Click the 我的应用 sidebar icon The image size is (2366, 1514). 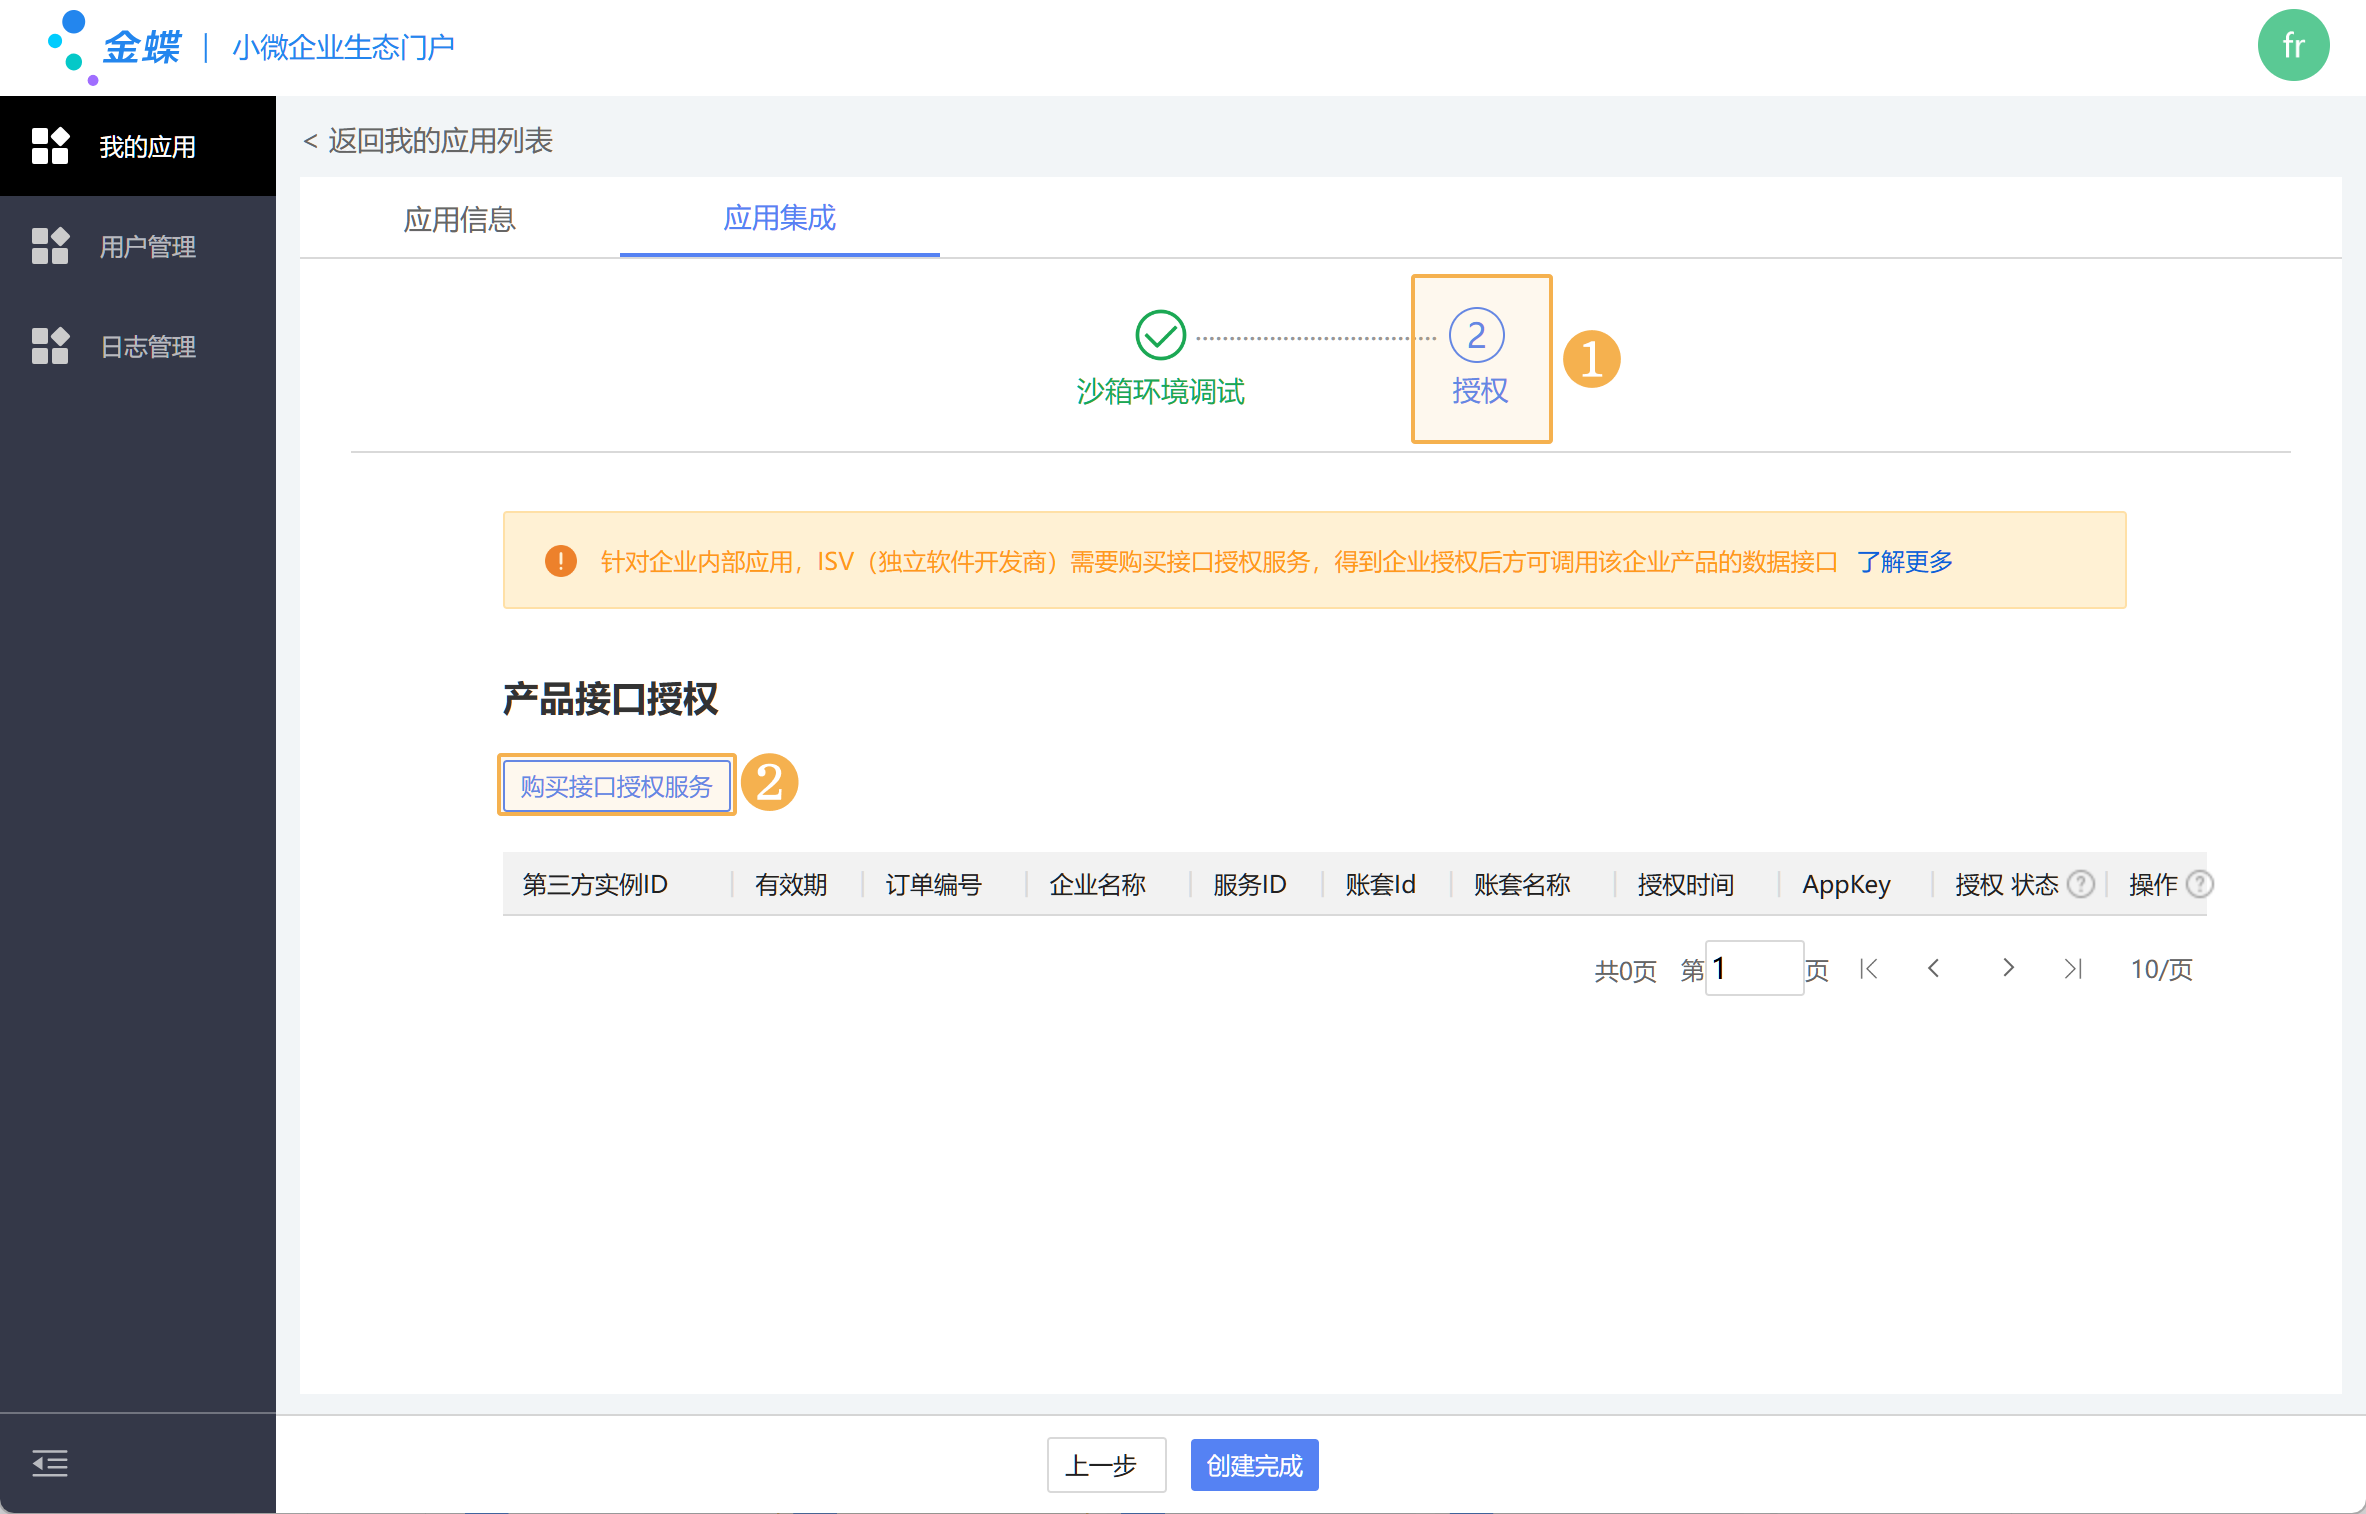(50, 146)
